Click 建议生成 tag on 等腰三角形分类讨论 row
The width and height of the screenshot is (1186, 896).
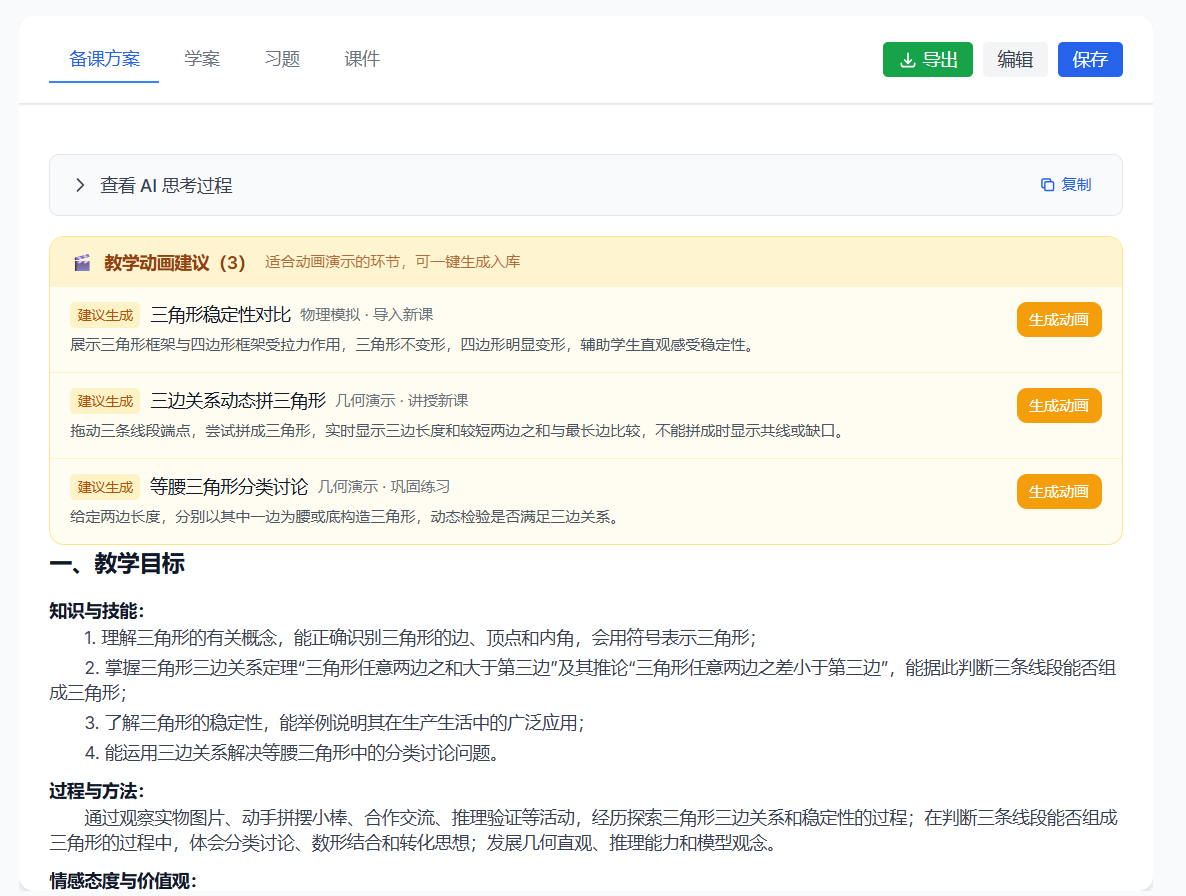coord(105,488)
